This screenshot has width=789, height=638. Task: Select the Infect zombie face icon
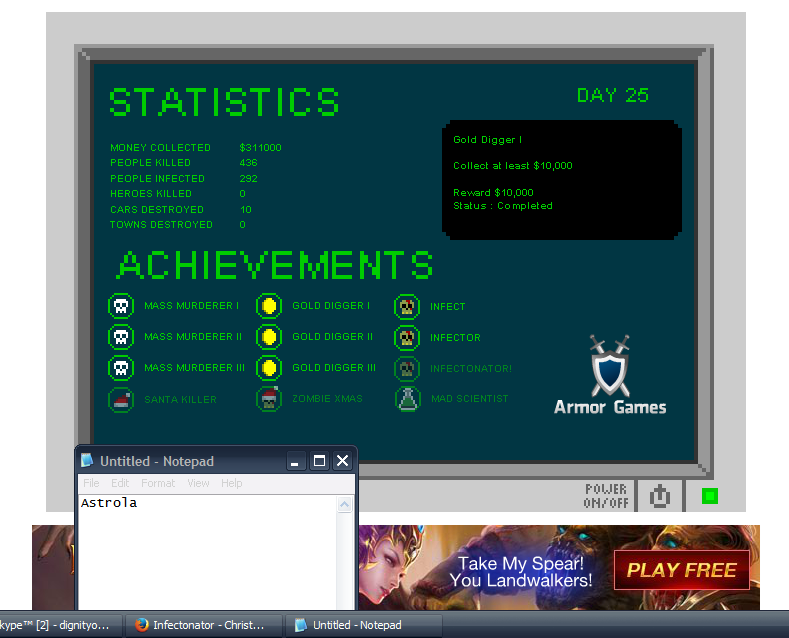click(x=407, y=306)
